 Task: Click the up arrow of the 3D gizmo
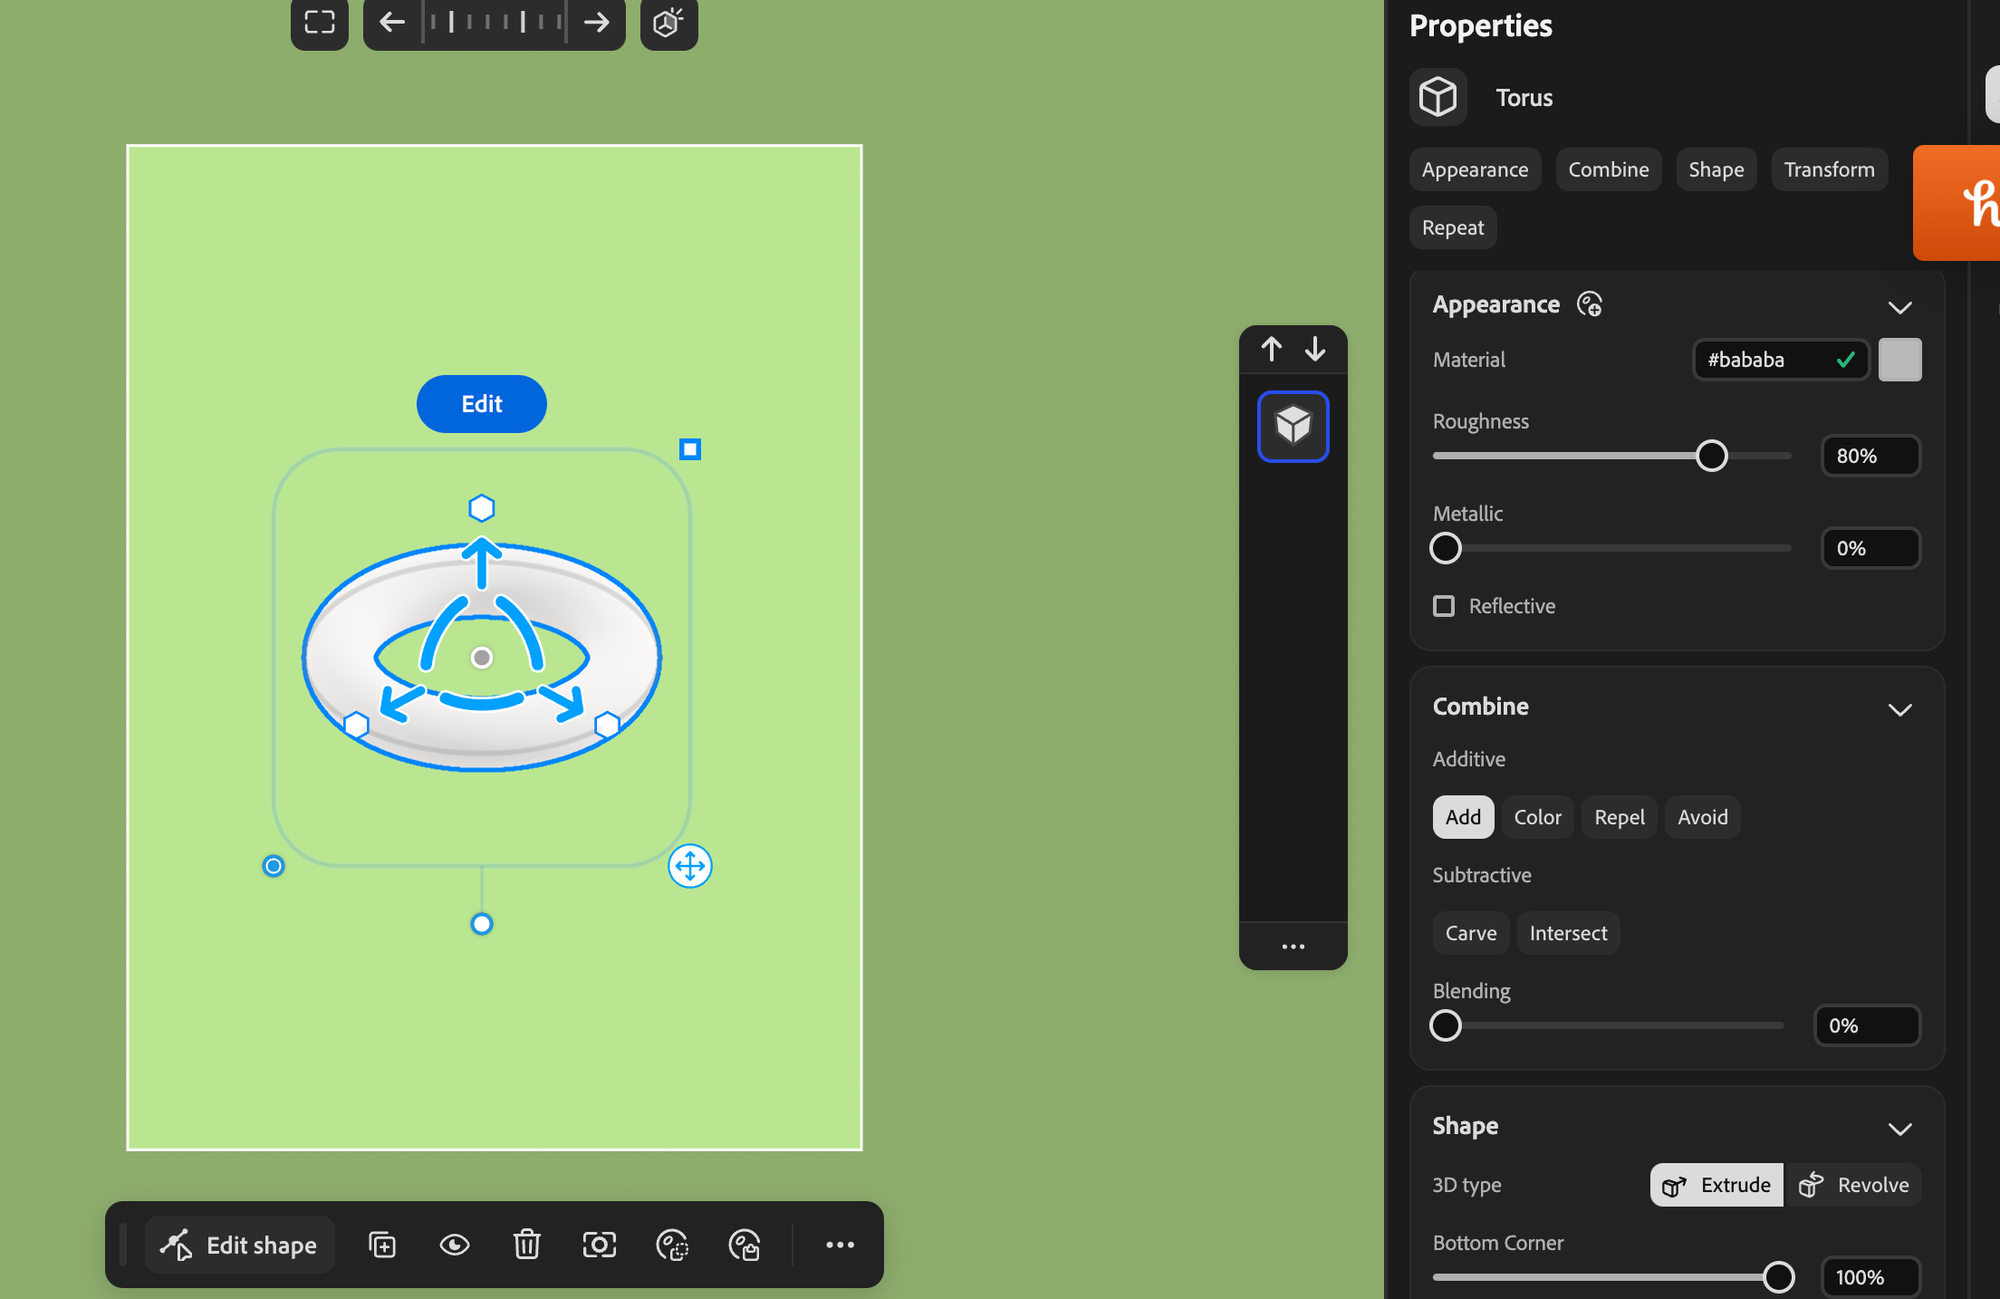coord(482,563)
